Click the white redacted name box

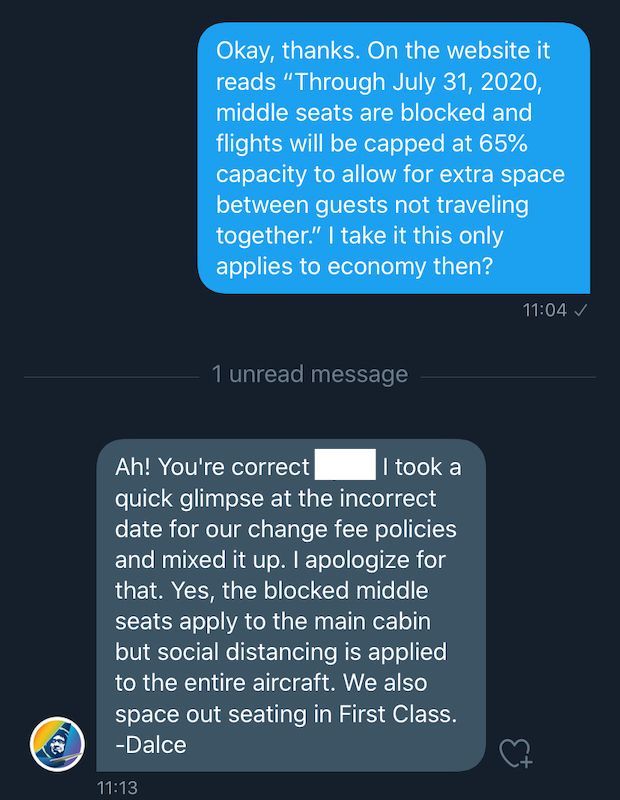(x=345, y=464)
